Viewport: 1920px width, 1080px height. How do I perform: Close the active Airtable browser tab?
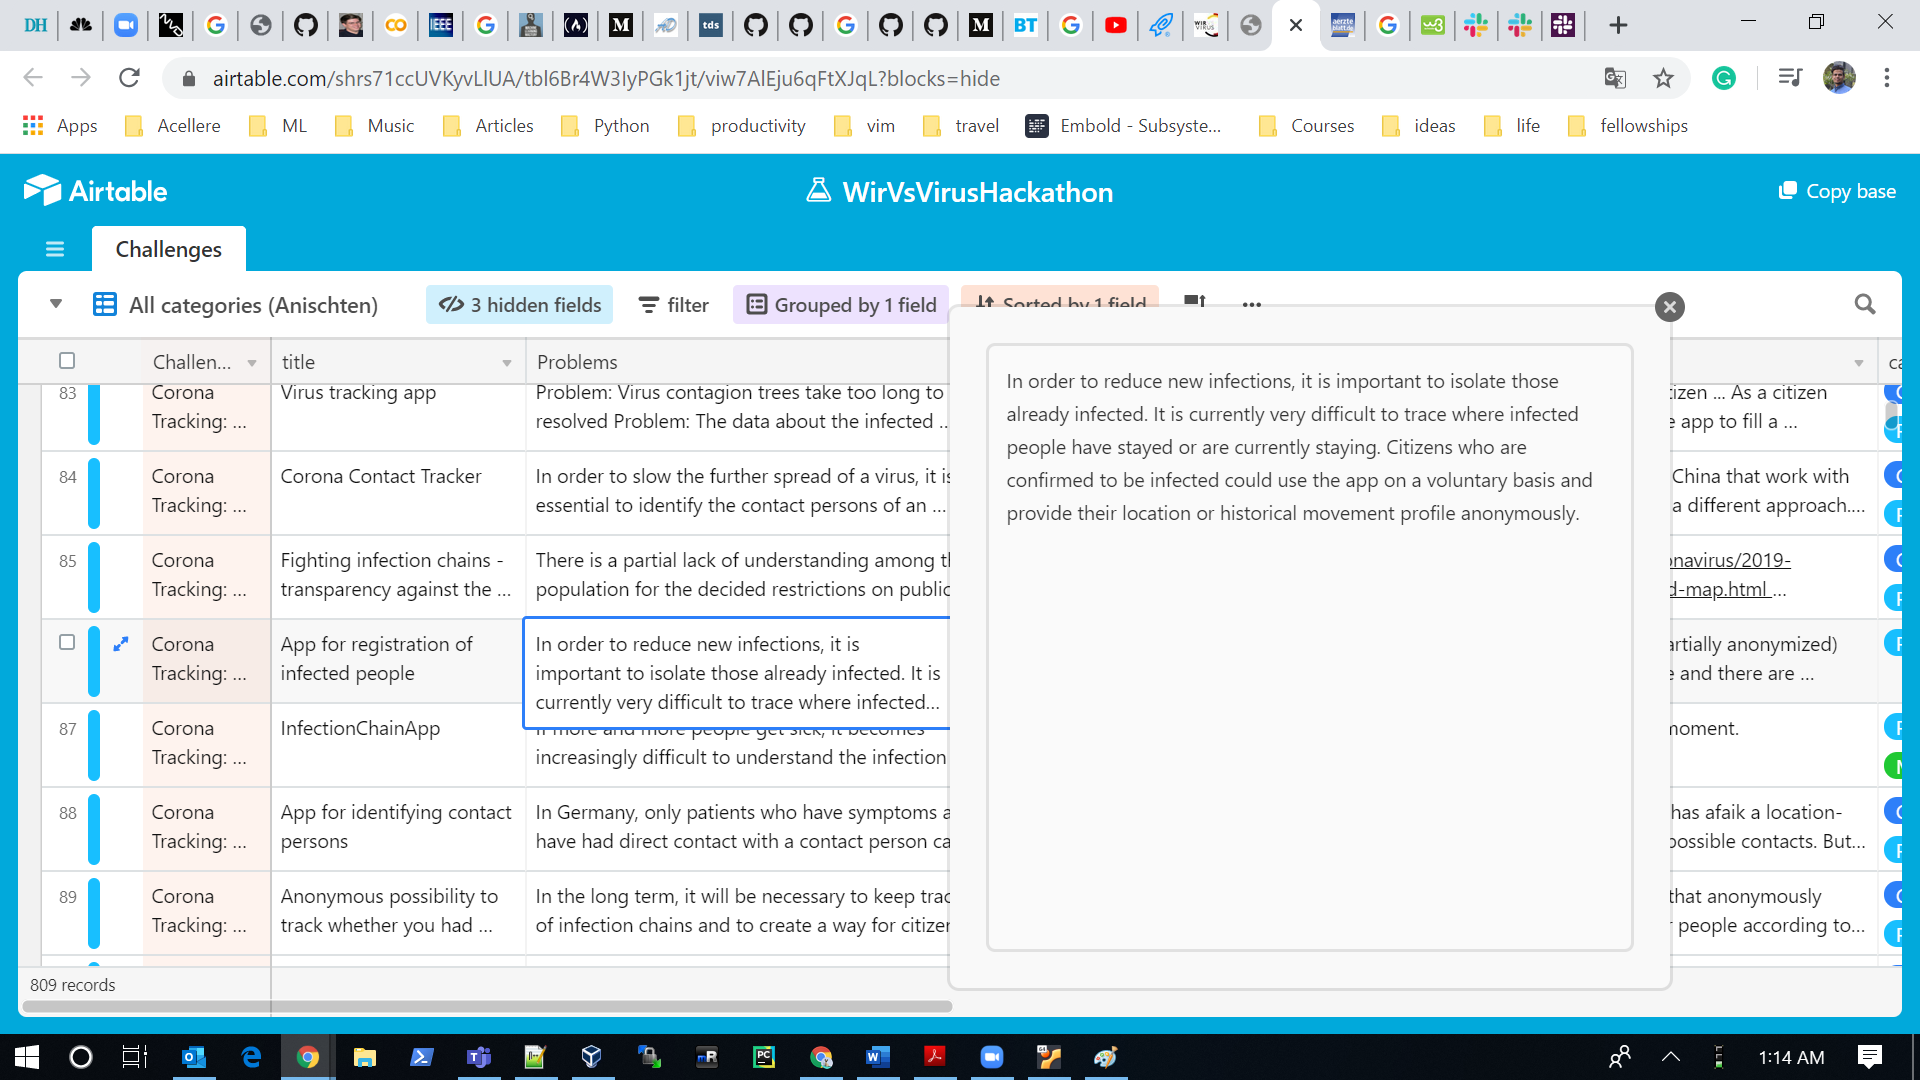[1296, 25]
